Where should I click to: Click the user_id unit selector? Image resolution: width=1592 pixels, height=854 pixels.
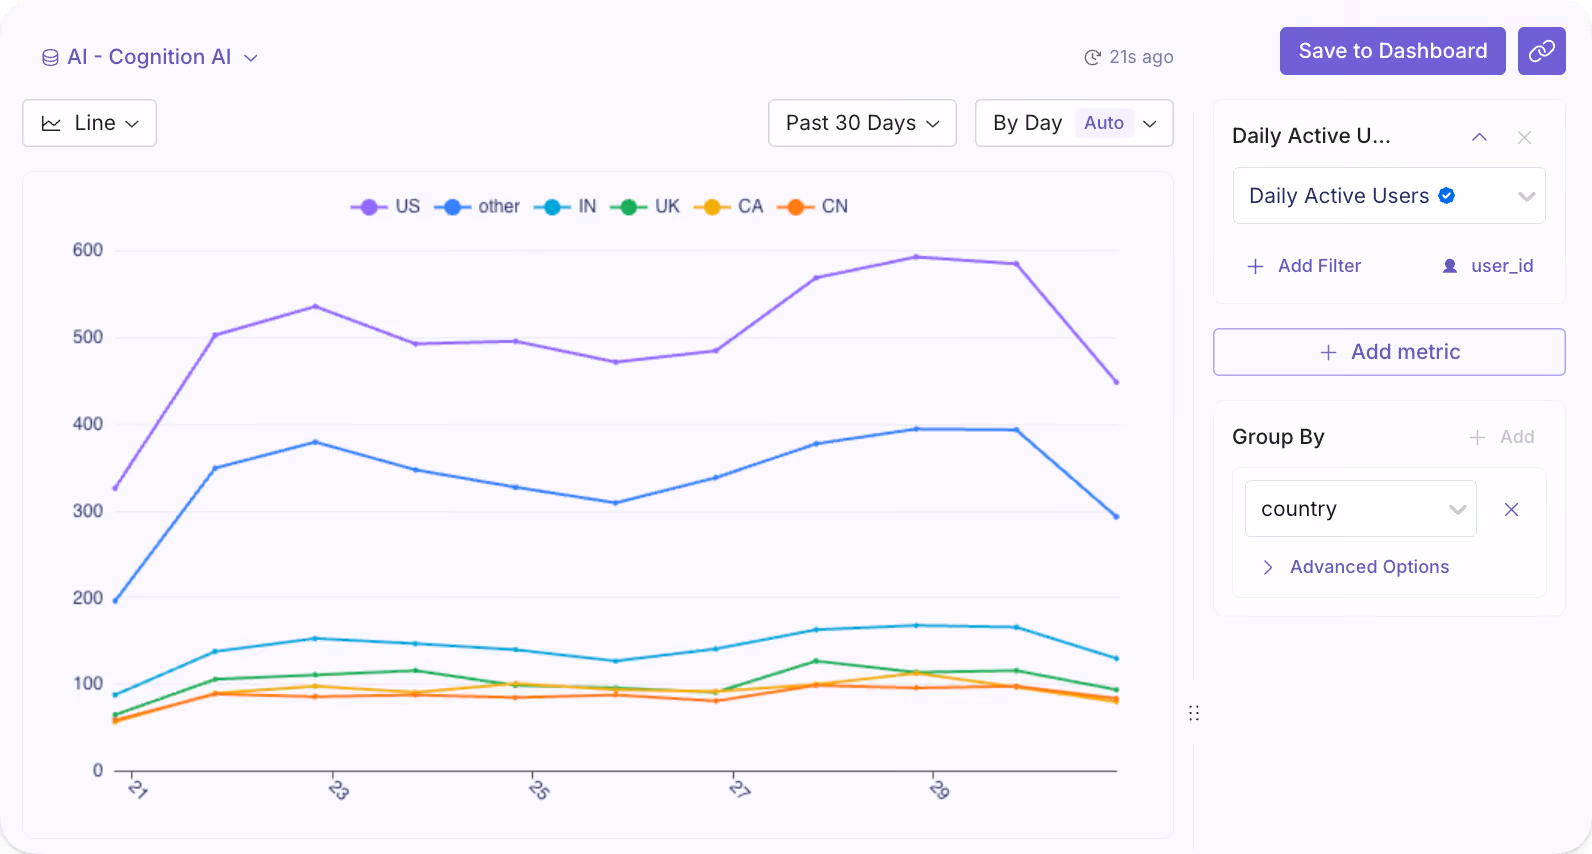tap(1488, 266)
